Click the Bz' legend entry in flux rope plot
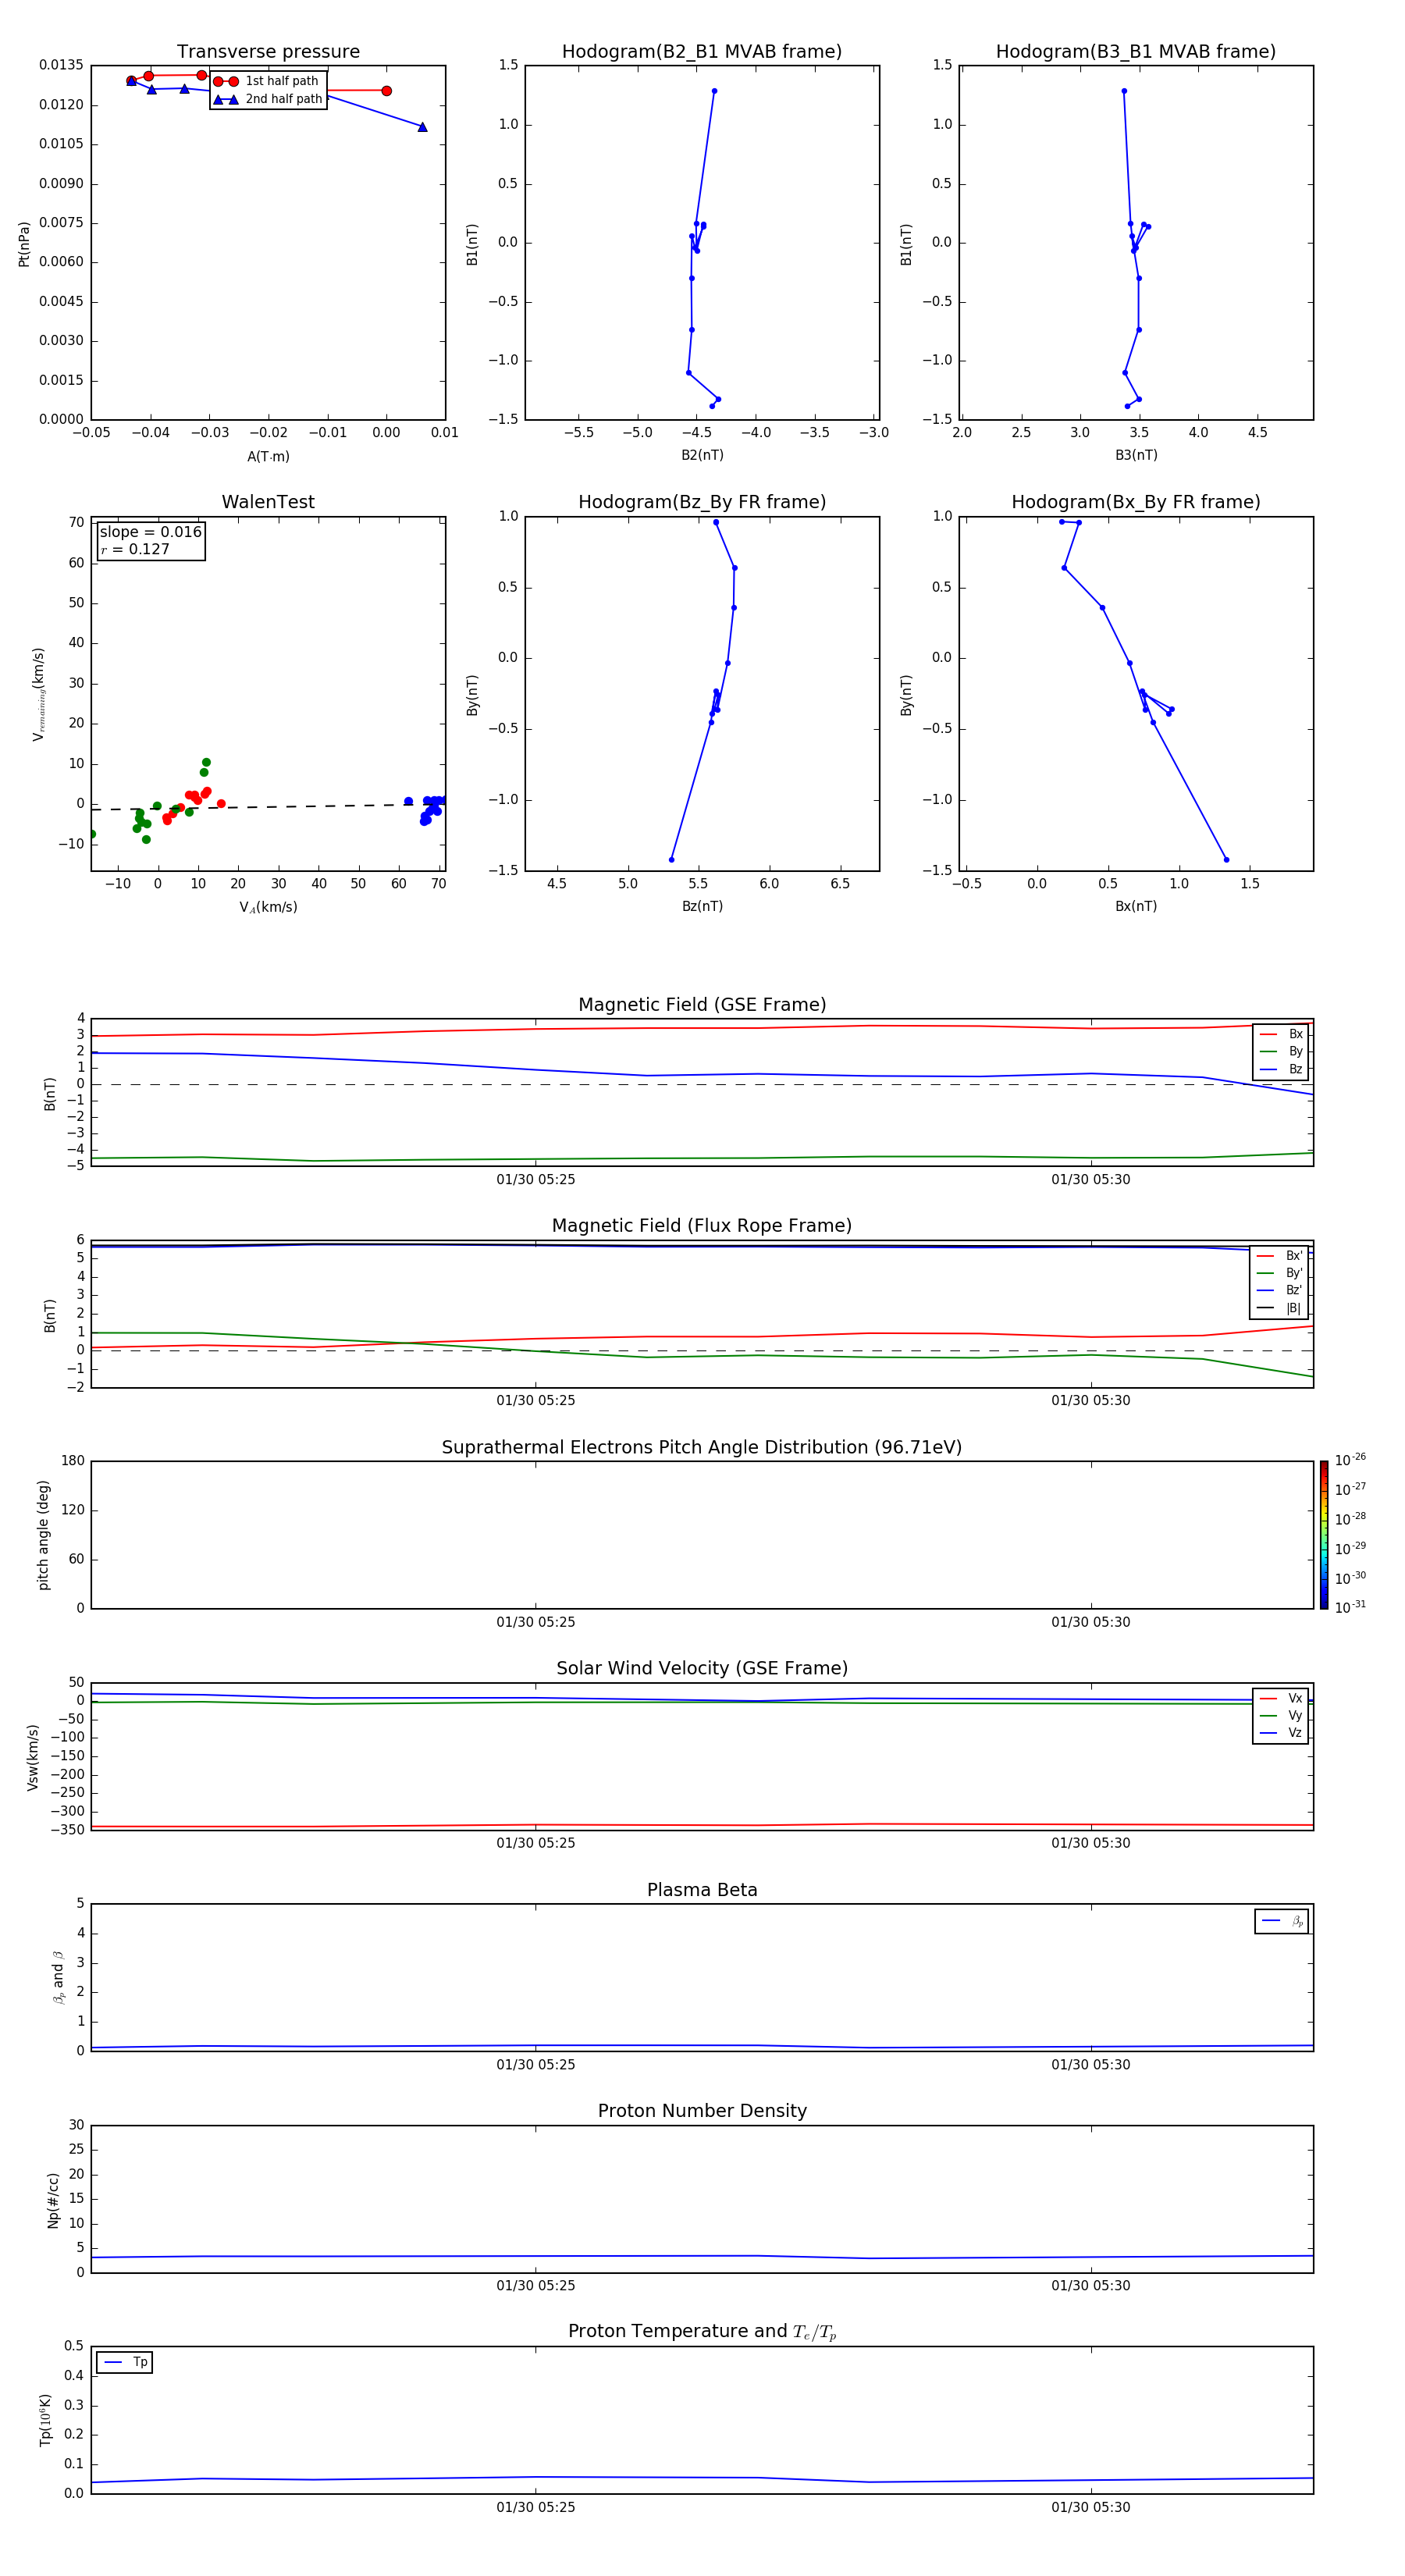The height and width of the screenshot is (2576, 1405). (1279, 1291)
